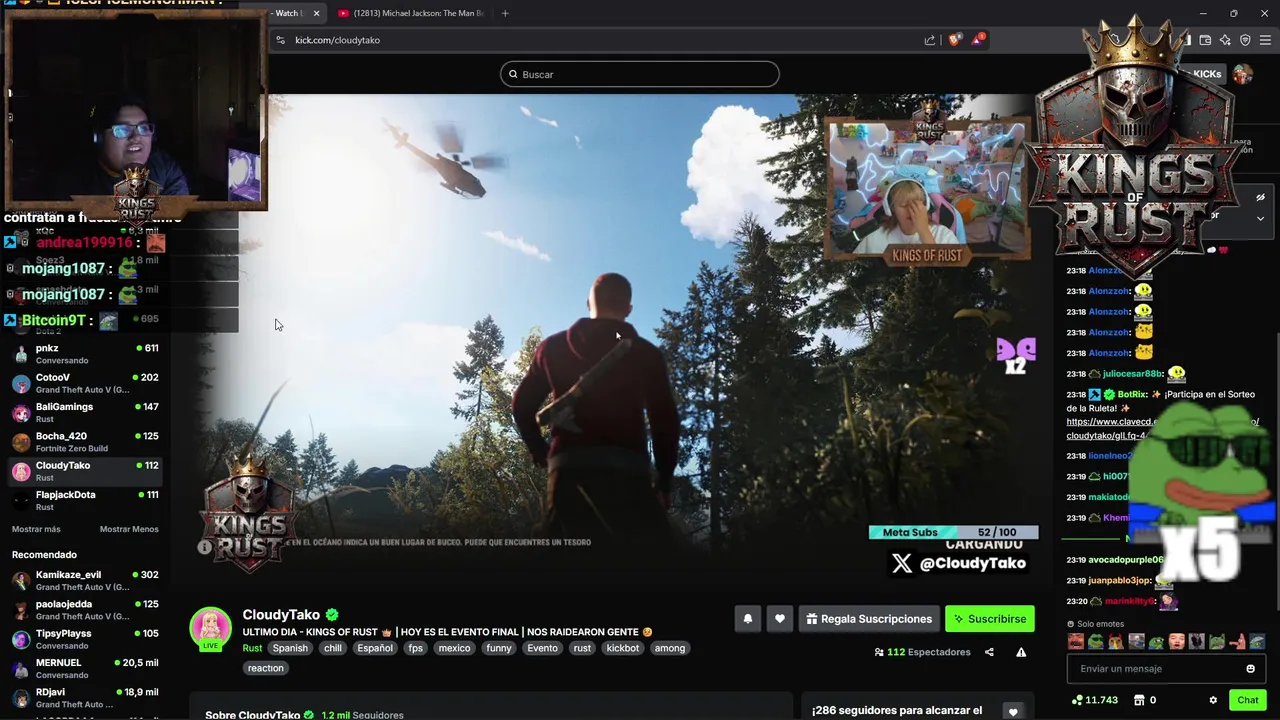Open pnkz channel in the sidebar
This screenshot has width=1280, height=720.
tap(85, 354)
